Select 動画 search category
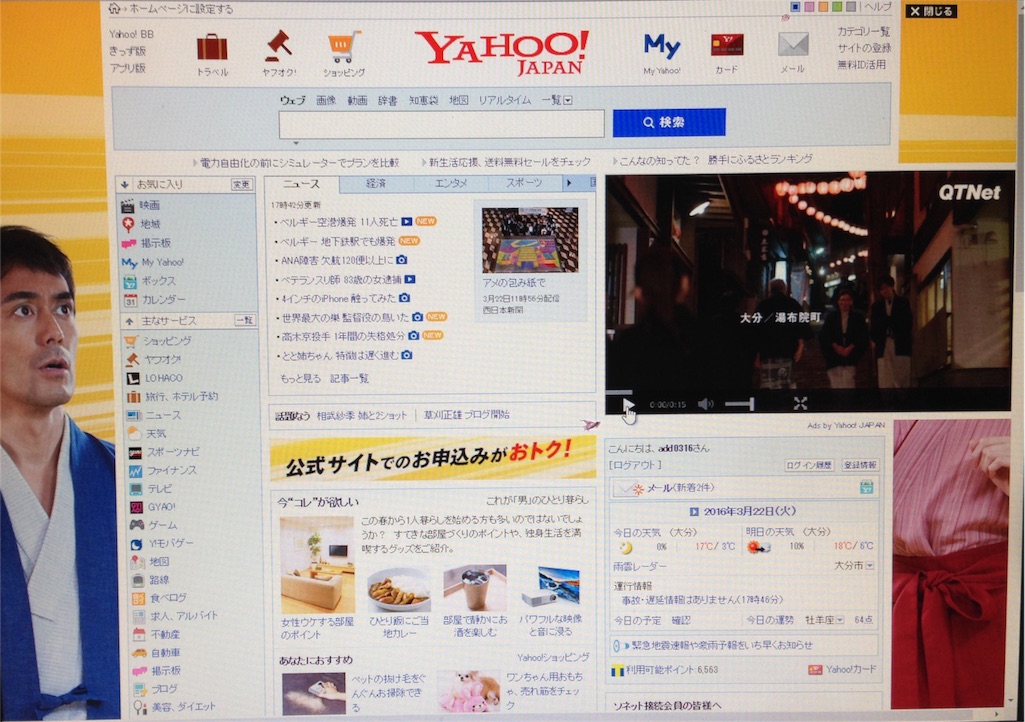 pos(357,100)
